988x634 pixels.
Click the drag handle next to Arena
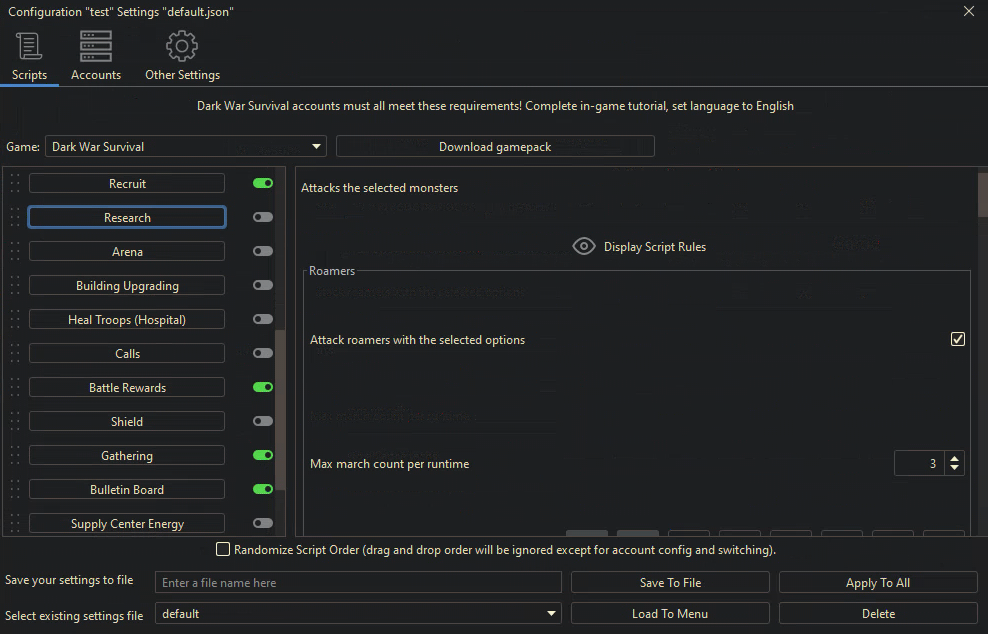tap(15, 252)
